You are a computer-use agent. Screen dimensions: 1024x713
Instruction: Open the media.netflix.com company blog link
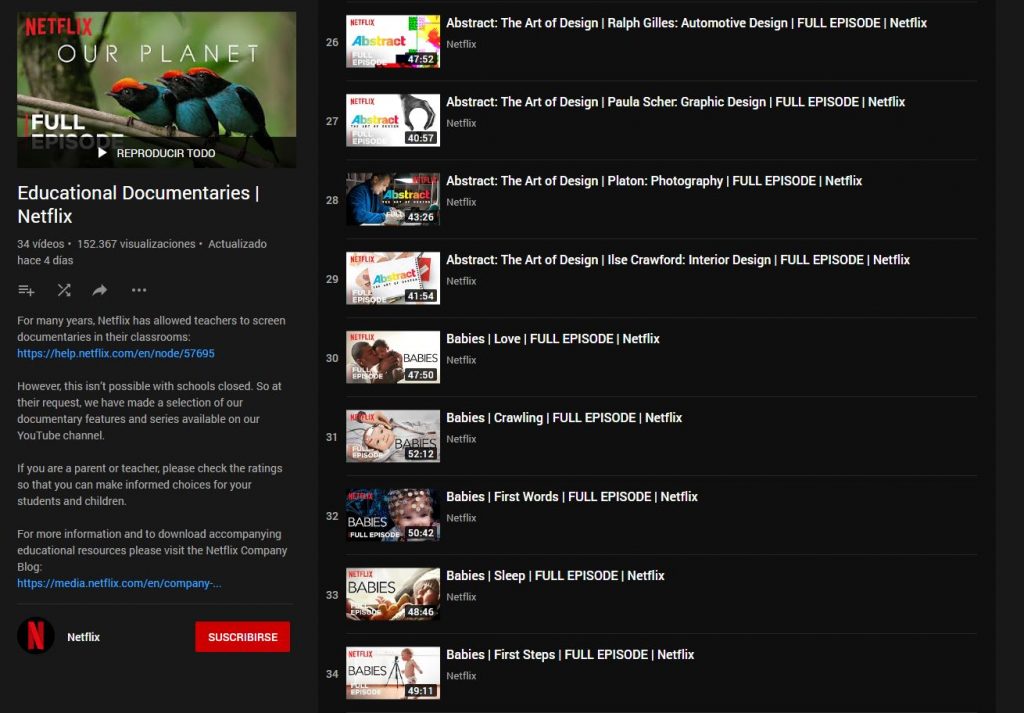pos(119,583)
